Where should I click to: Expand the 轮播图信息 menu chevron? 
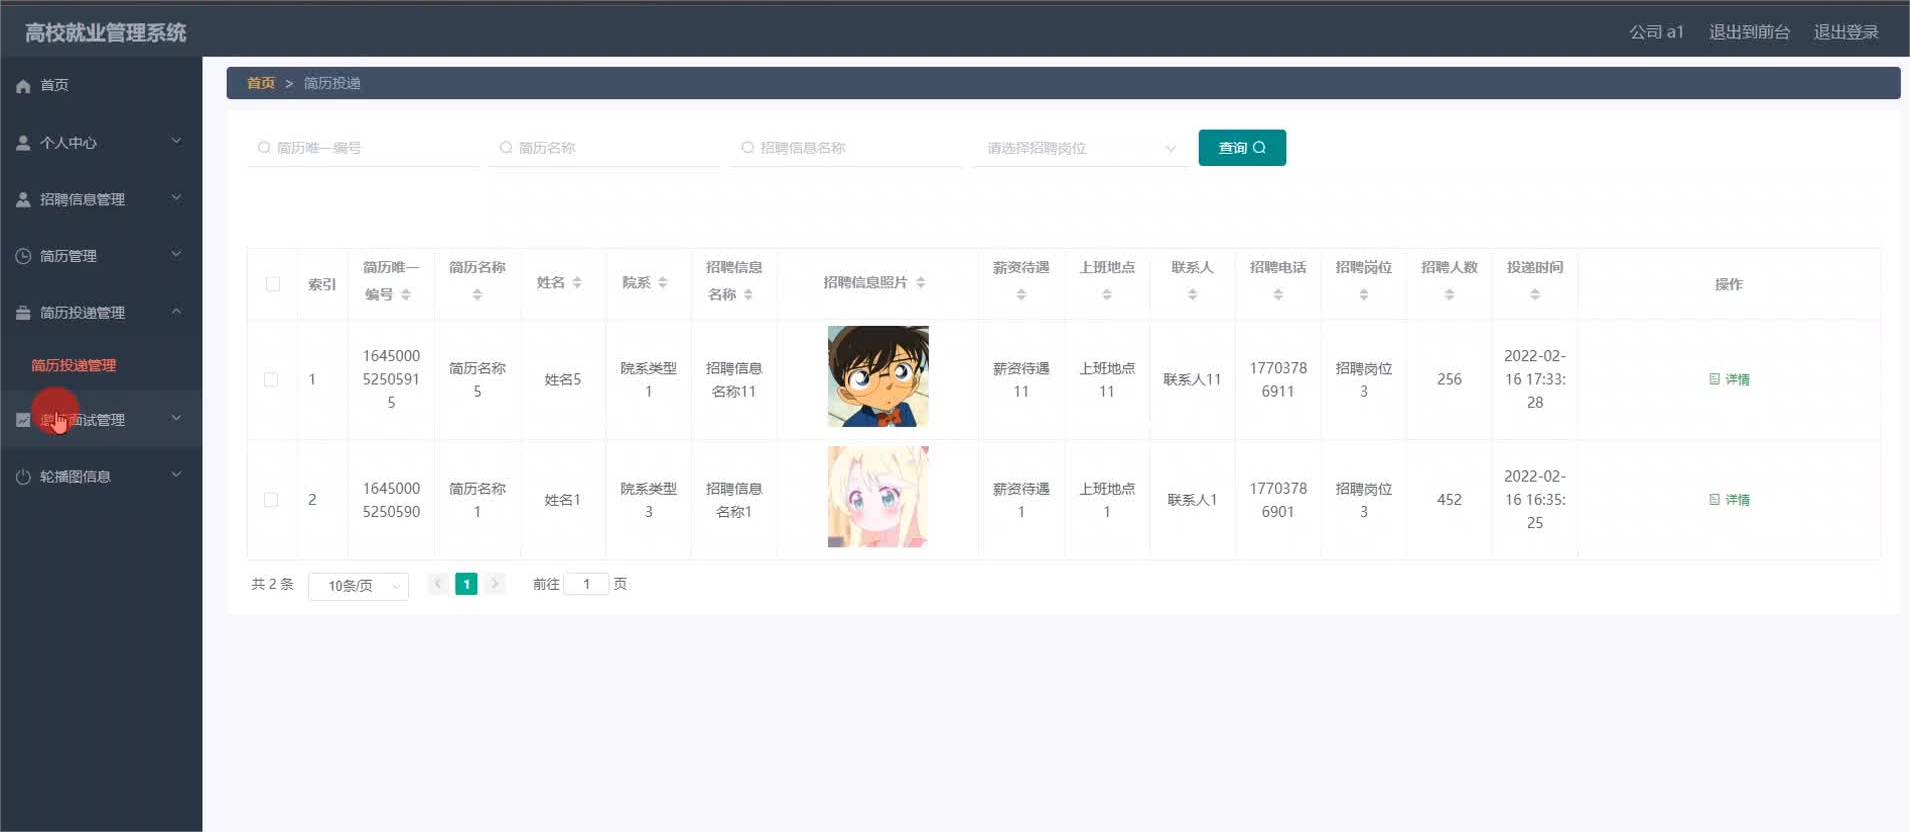tap(176, 474)
